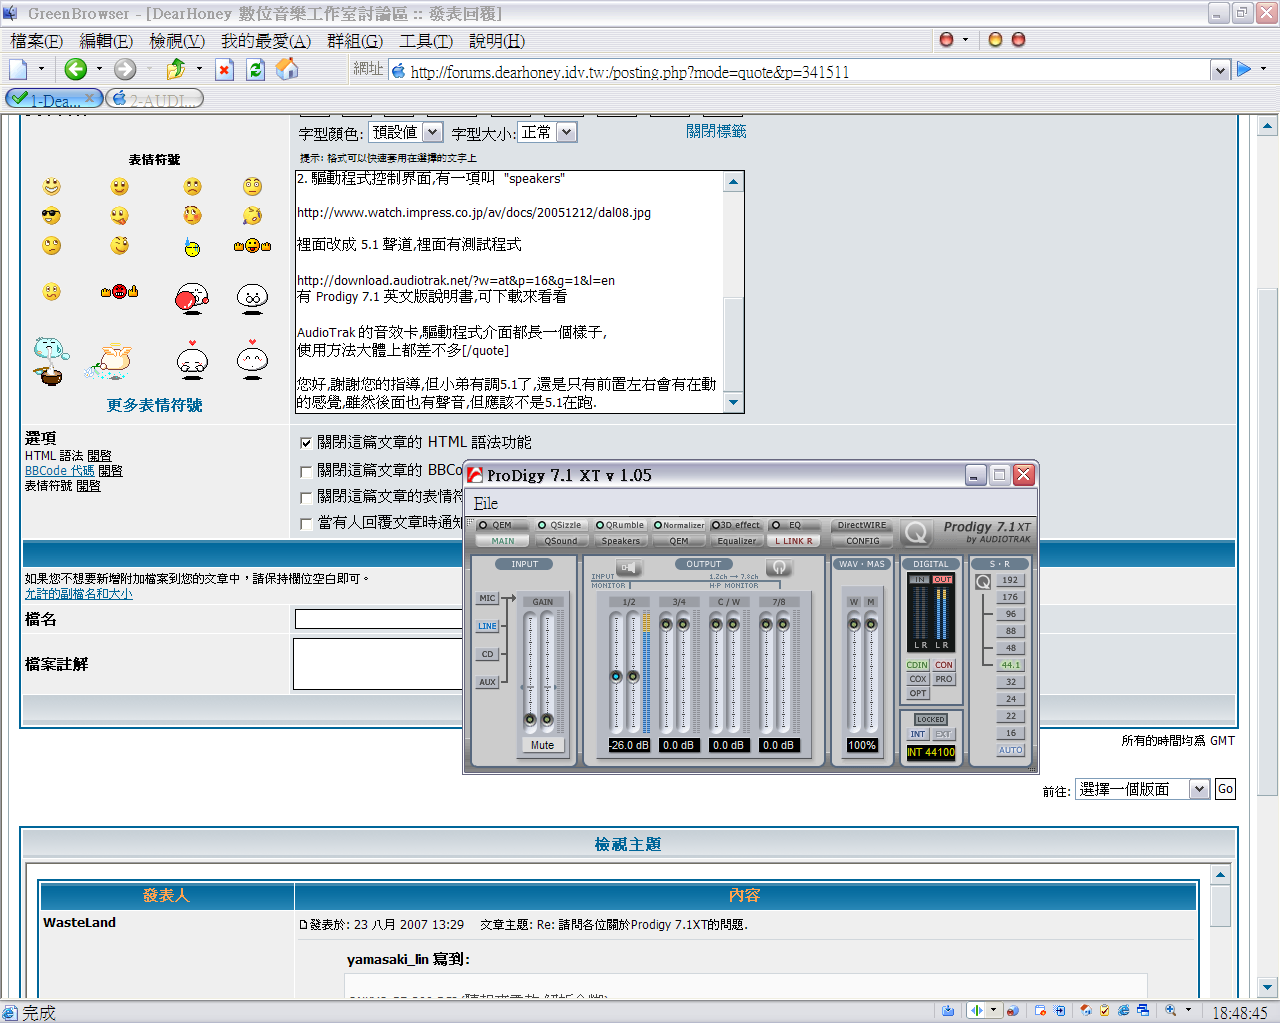Enable the 3D effect toggle in ProDigy
Screen dimensions: 1280x1024
[736, 525]
